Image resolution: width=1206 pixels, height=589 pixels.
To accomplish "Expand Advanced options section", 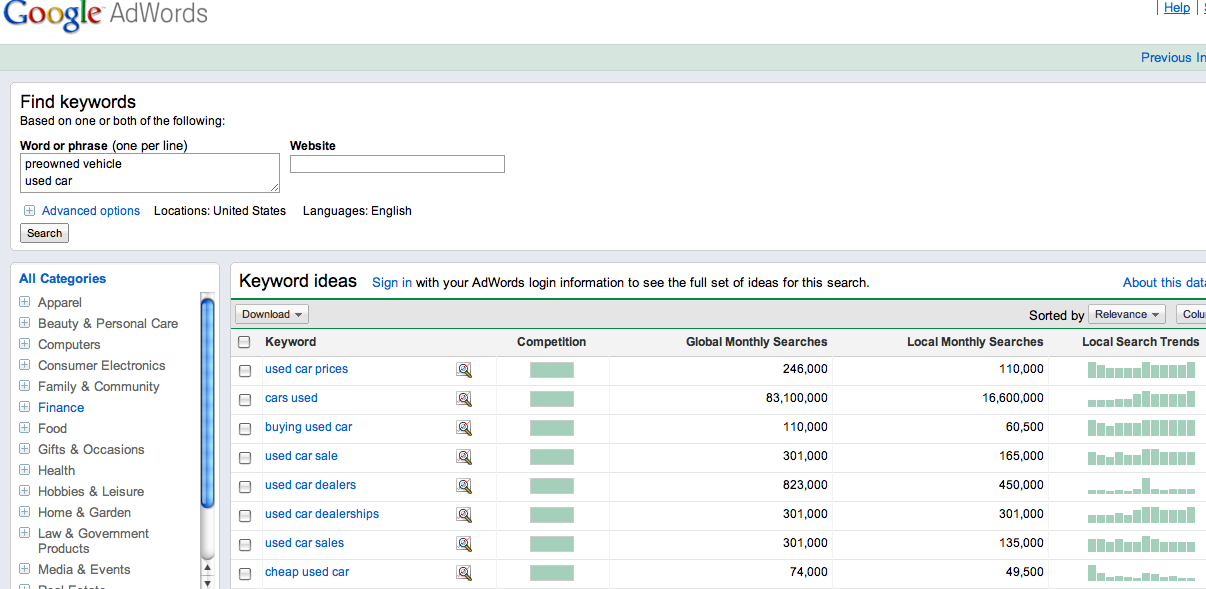I will (90, 211).
